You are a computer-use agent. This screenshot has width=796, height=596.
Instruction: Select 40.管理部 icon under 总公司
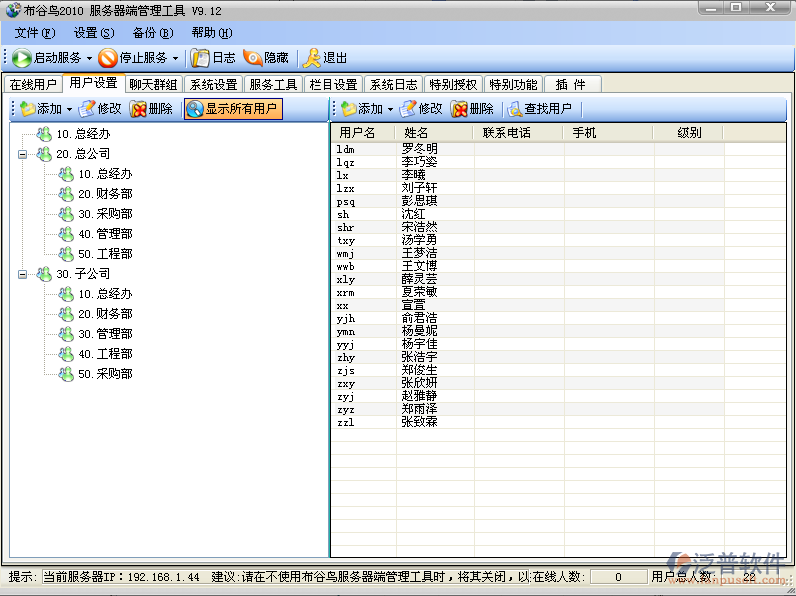coord(66,234)
